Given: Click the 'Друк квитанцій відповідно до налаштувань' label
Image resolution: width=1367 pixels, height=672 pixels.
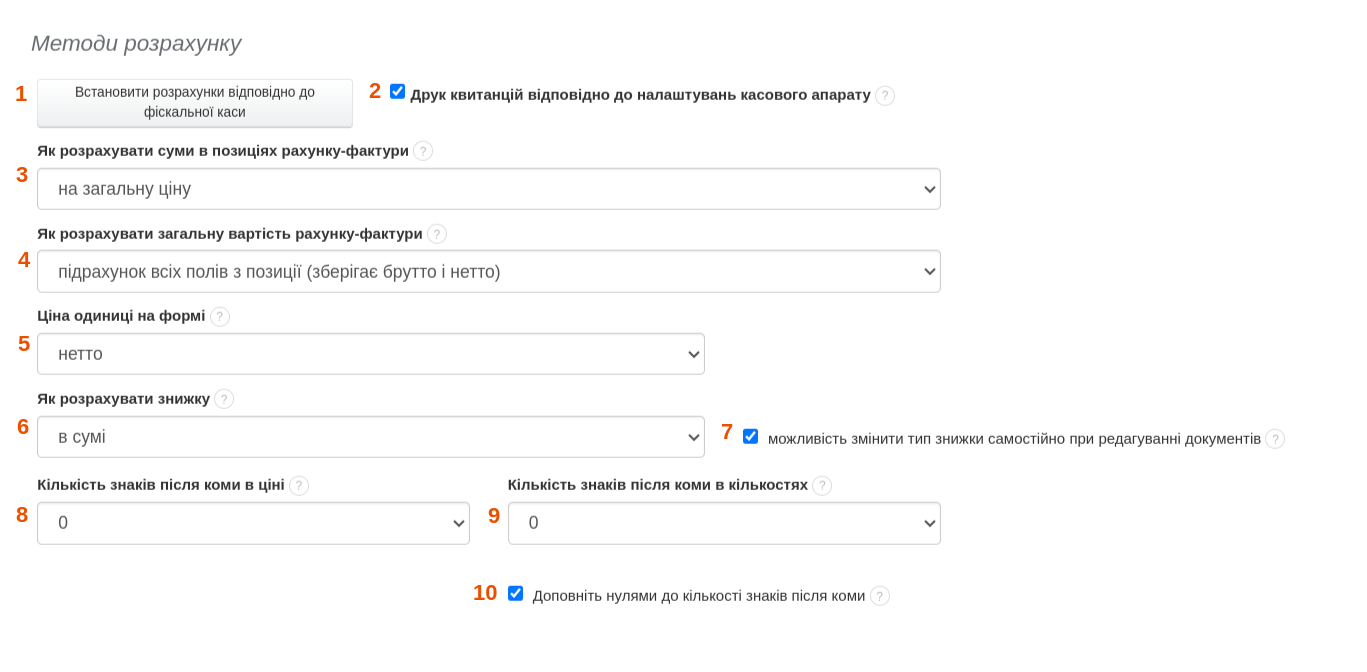Looking at the screenshot, I should click(640, 95).
